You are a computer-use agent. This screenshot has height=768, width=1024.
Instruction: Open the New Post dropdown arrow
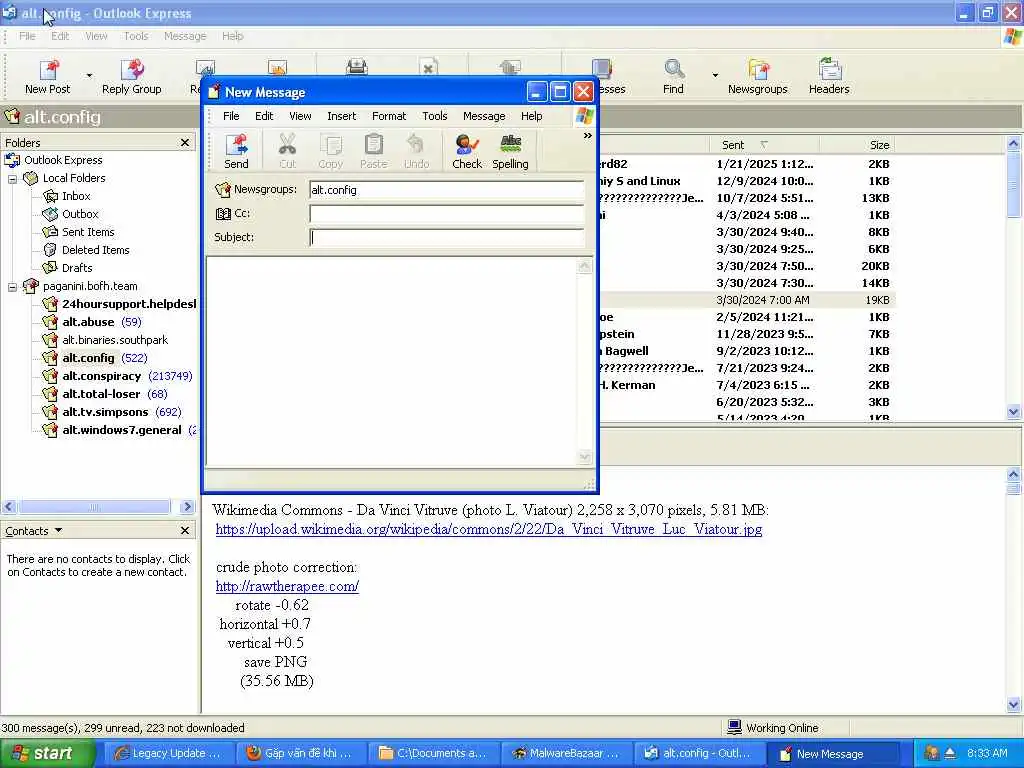click(89, 76)
